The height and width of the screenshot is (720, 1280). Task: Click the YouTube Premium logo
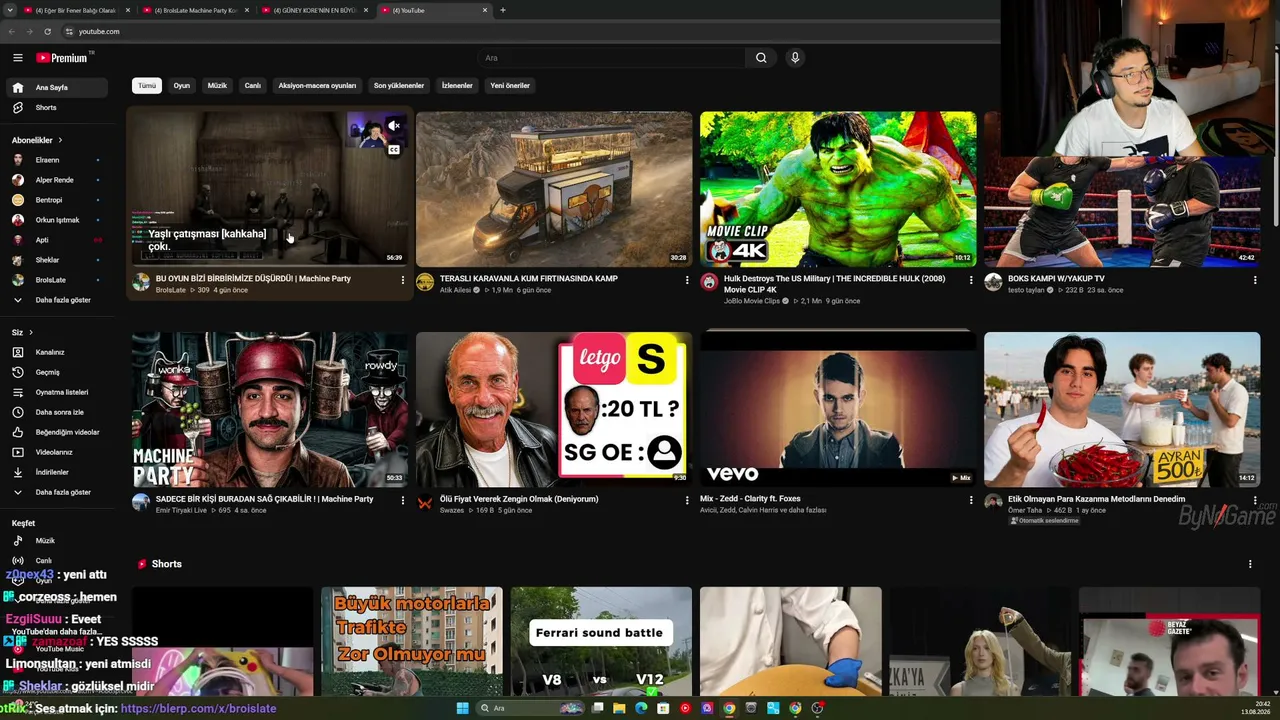[x=62, y=58]
